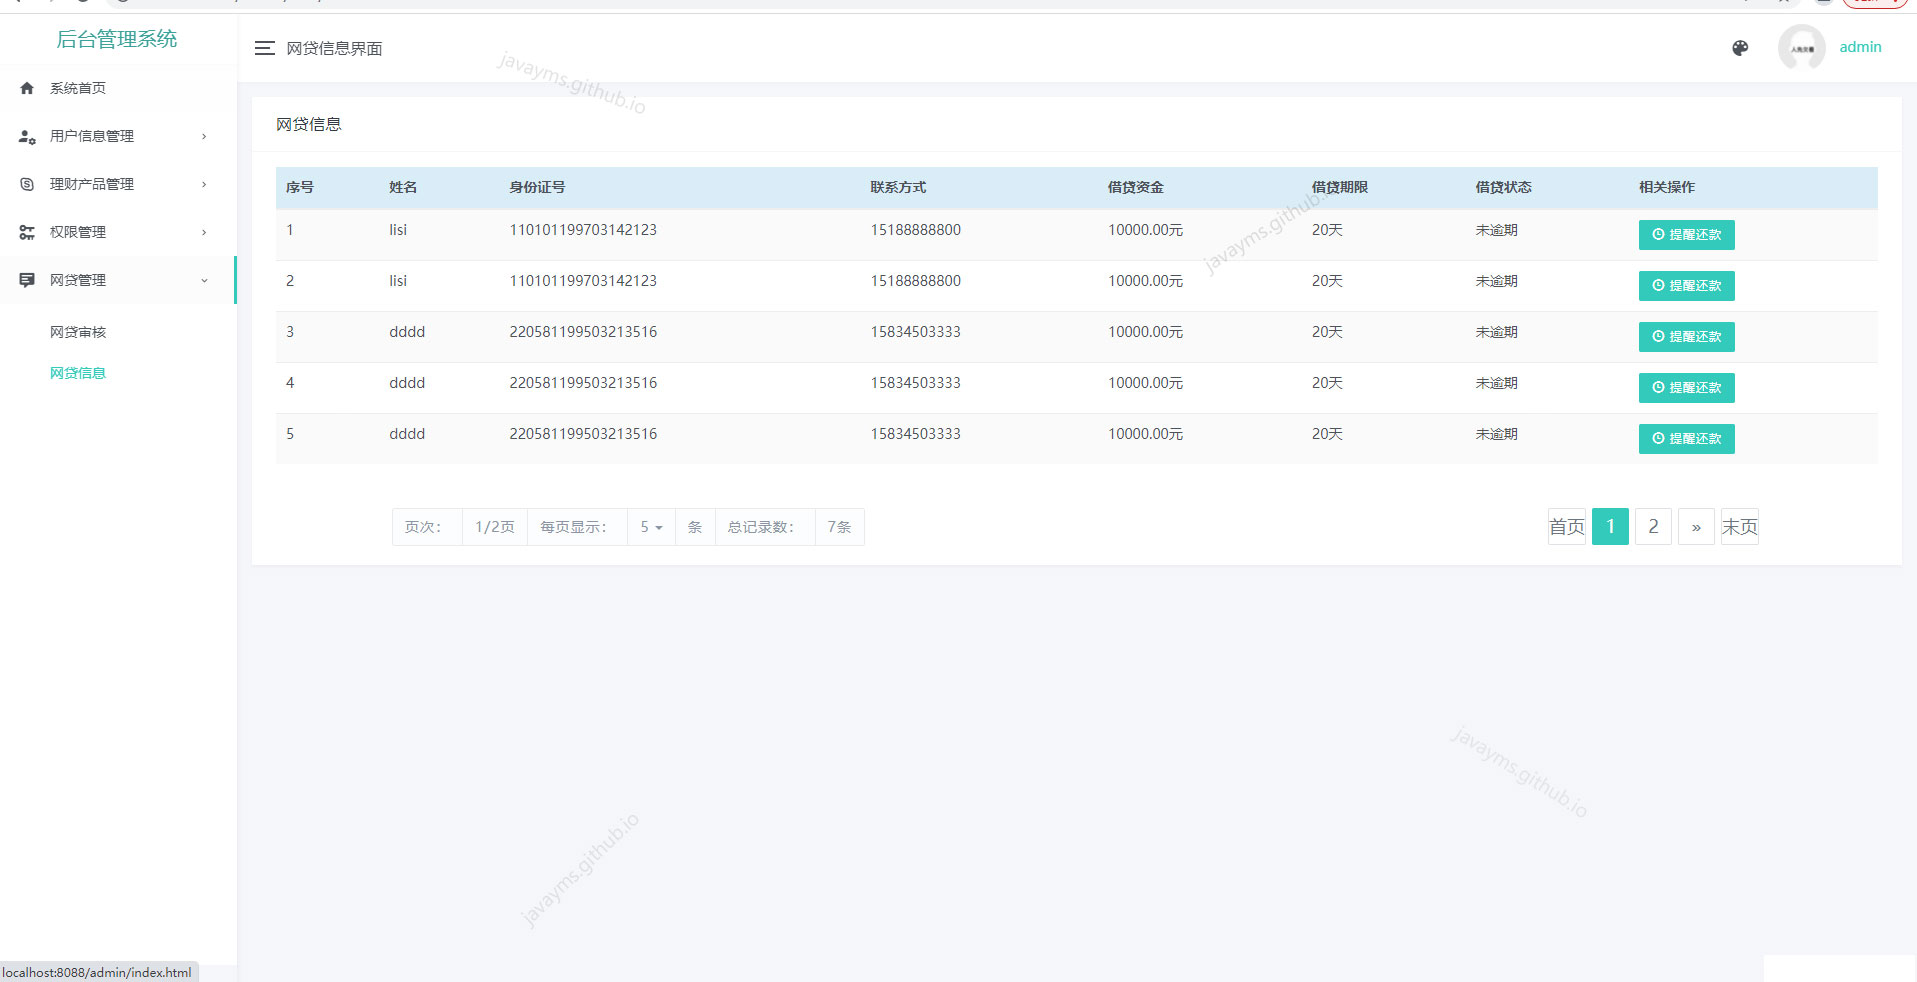Screen dimensions: 1917x982
Task: Expand the 理财产品管理 submenu chevron
Action: pos(204,184)
